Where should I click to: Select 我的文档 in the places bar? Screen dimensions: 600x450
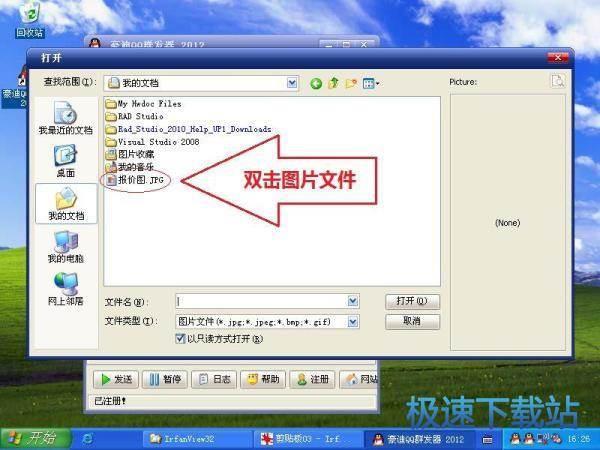tap(66, 204)
